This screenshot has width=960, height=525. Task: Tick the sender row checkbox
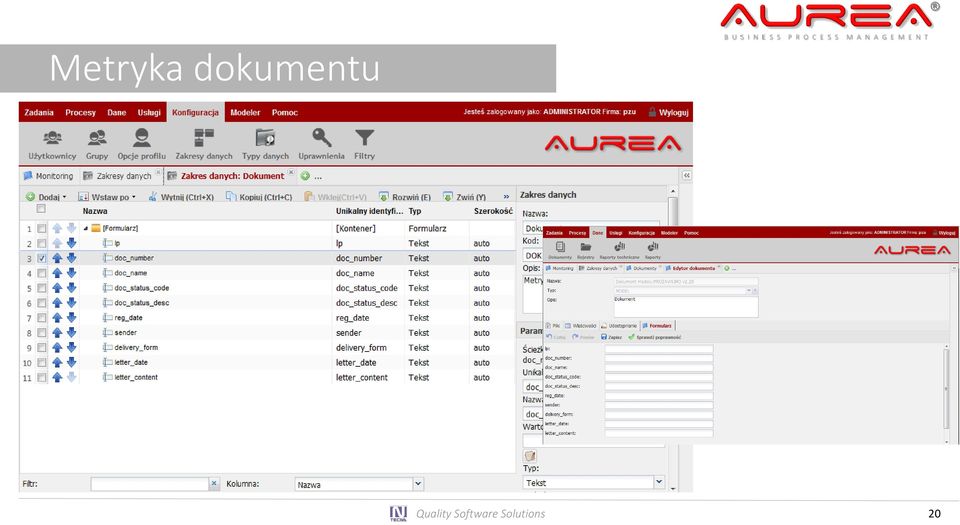(41, 333)
